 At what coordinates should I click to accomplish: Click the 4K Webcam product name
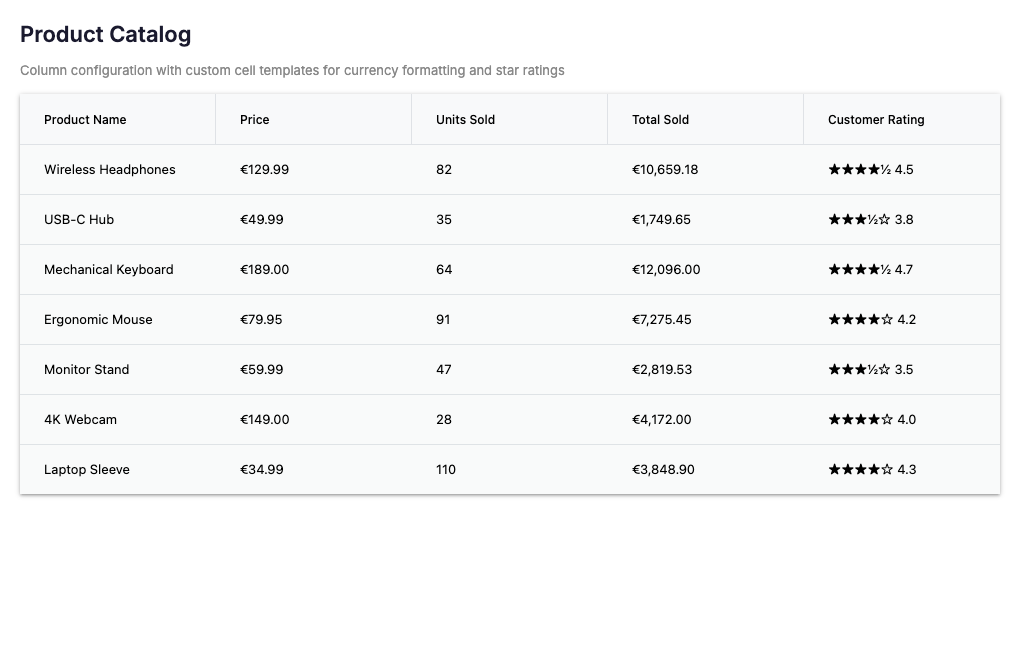coord(80,420)
